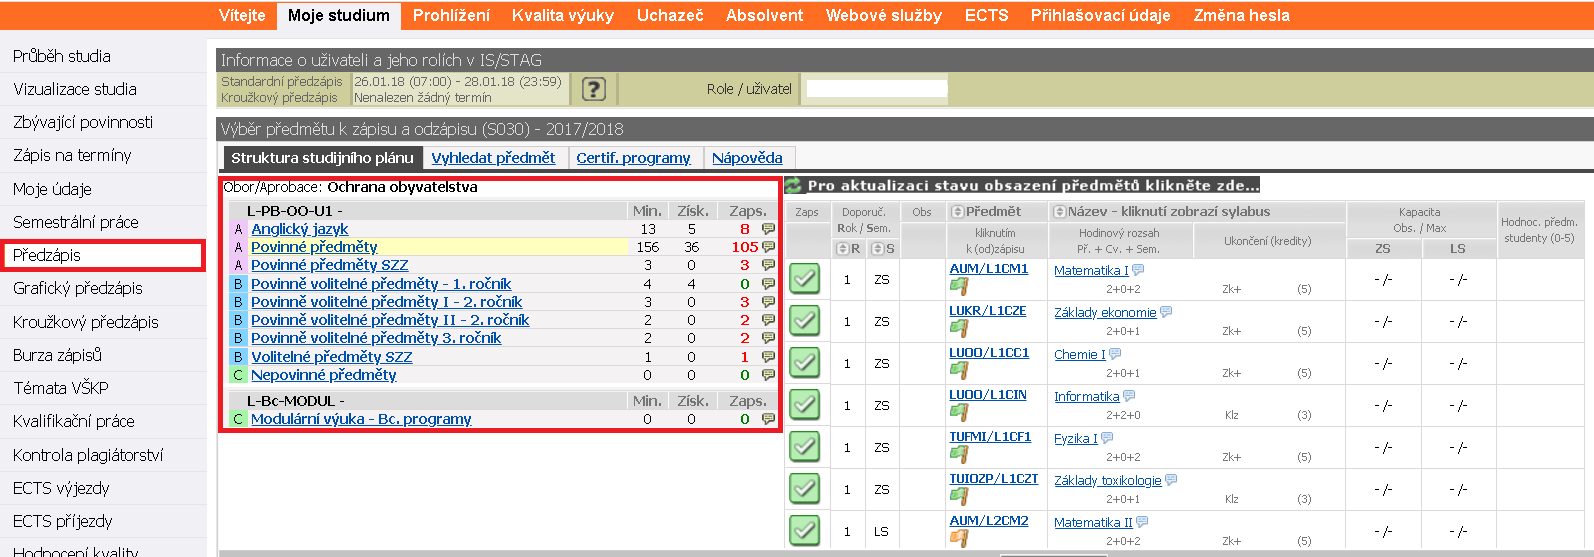
Task: Sort by recommended year R arrow
Action: click(x=842, y=248)
